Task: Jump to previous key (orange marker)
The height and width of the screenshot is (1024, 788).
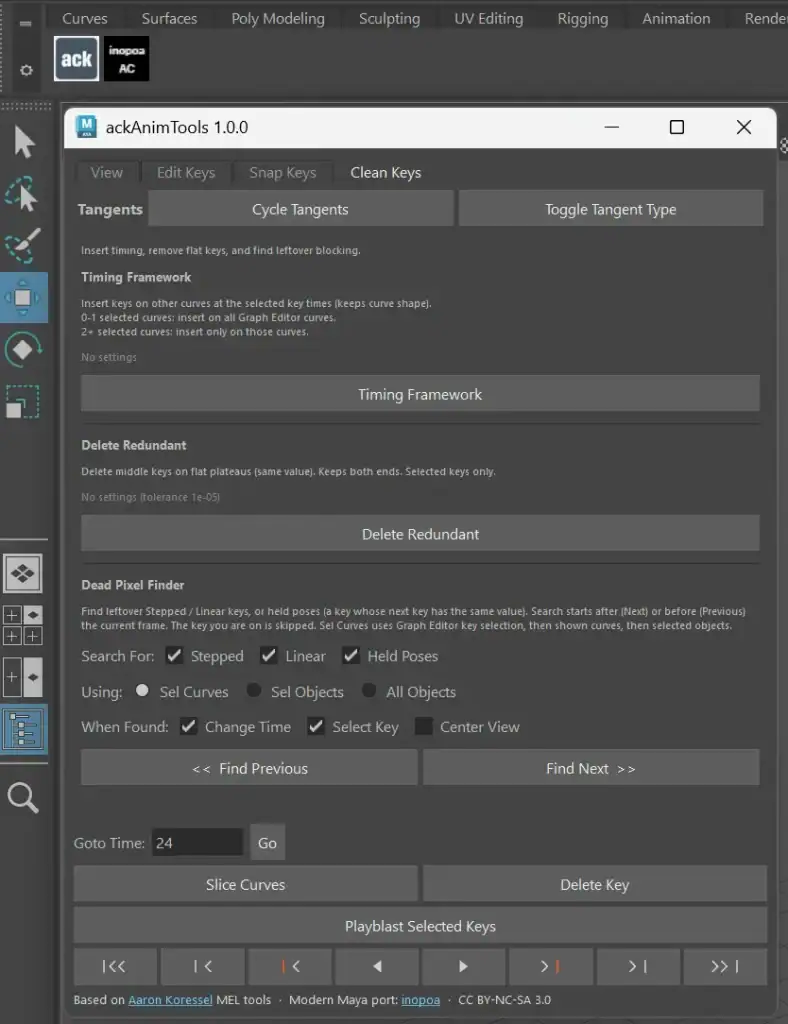Action: pos(290,967)
